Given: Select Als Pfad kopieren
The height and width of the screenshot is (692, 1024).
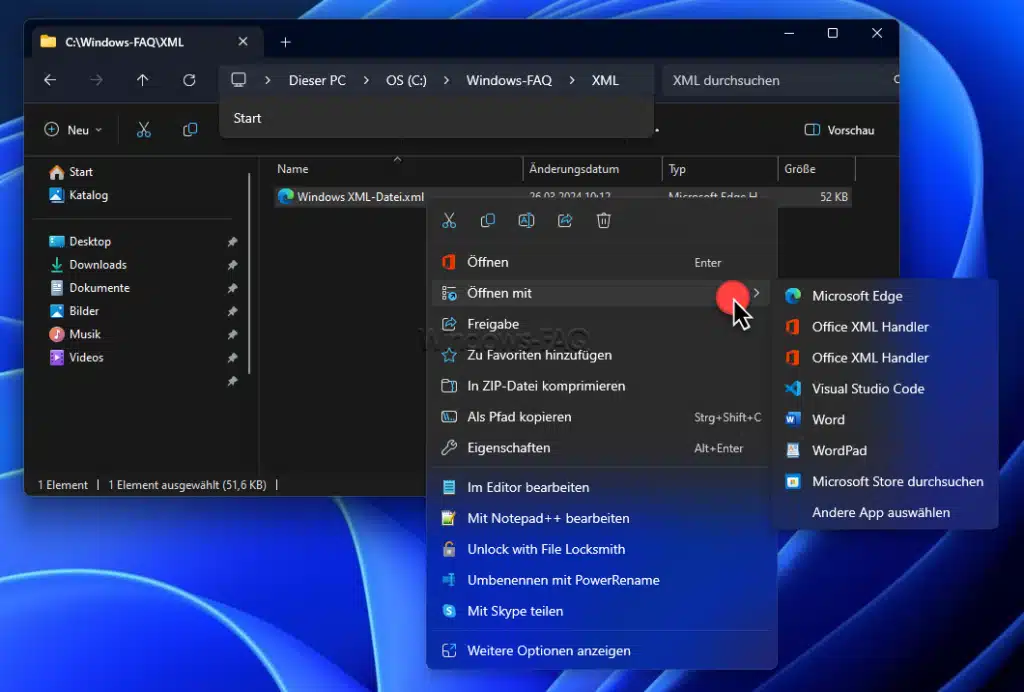Looking at the screenshot, I should click(601, 417).
